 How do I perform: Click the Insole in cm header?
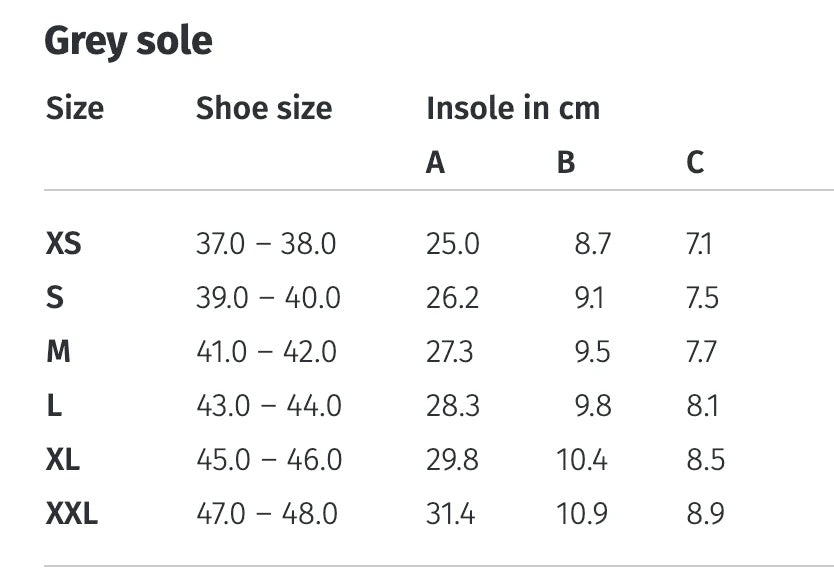click(x=513, y=108)
